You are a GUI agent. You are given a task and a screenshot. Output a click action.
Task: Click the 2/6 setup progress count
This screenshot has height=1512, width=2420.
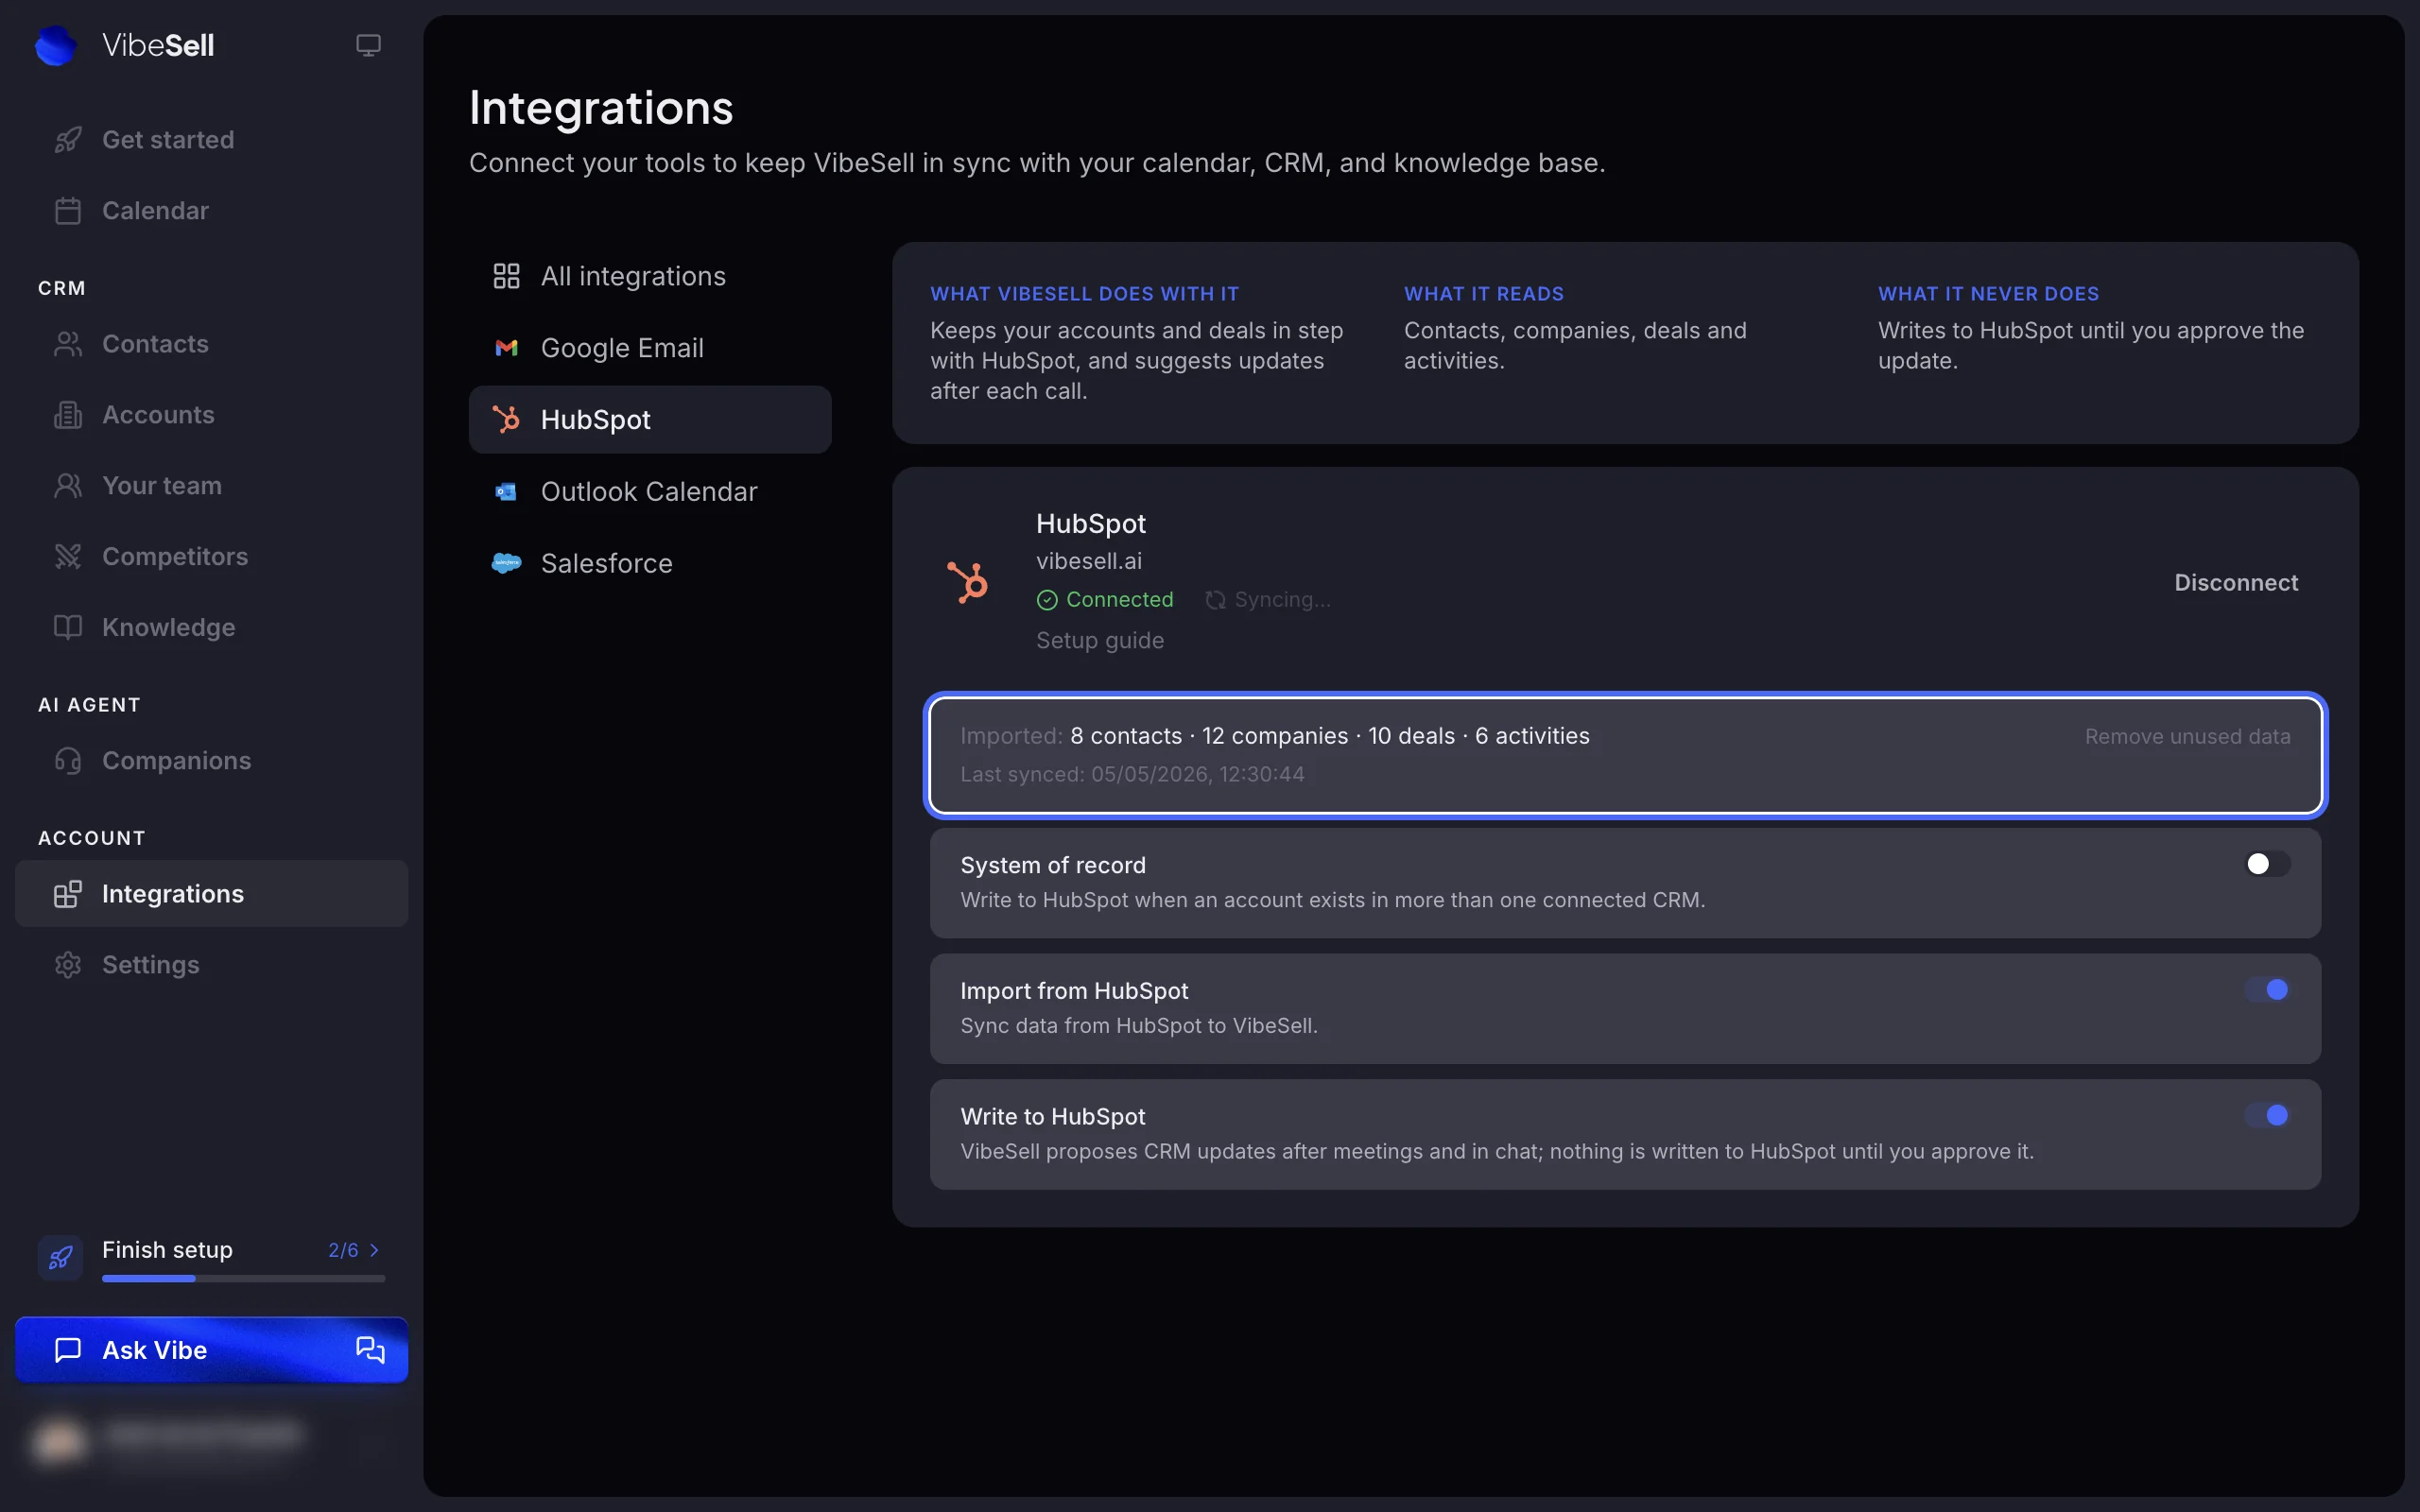click(x=343, y=1251)
